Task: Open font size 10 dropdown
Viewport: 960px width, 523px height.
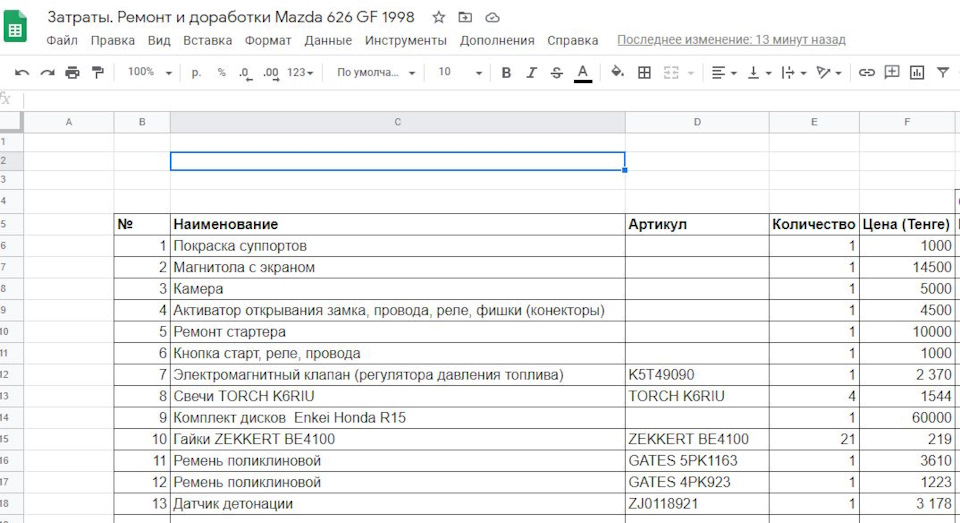Action: [x=460, y=72]
